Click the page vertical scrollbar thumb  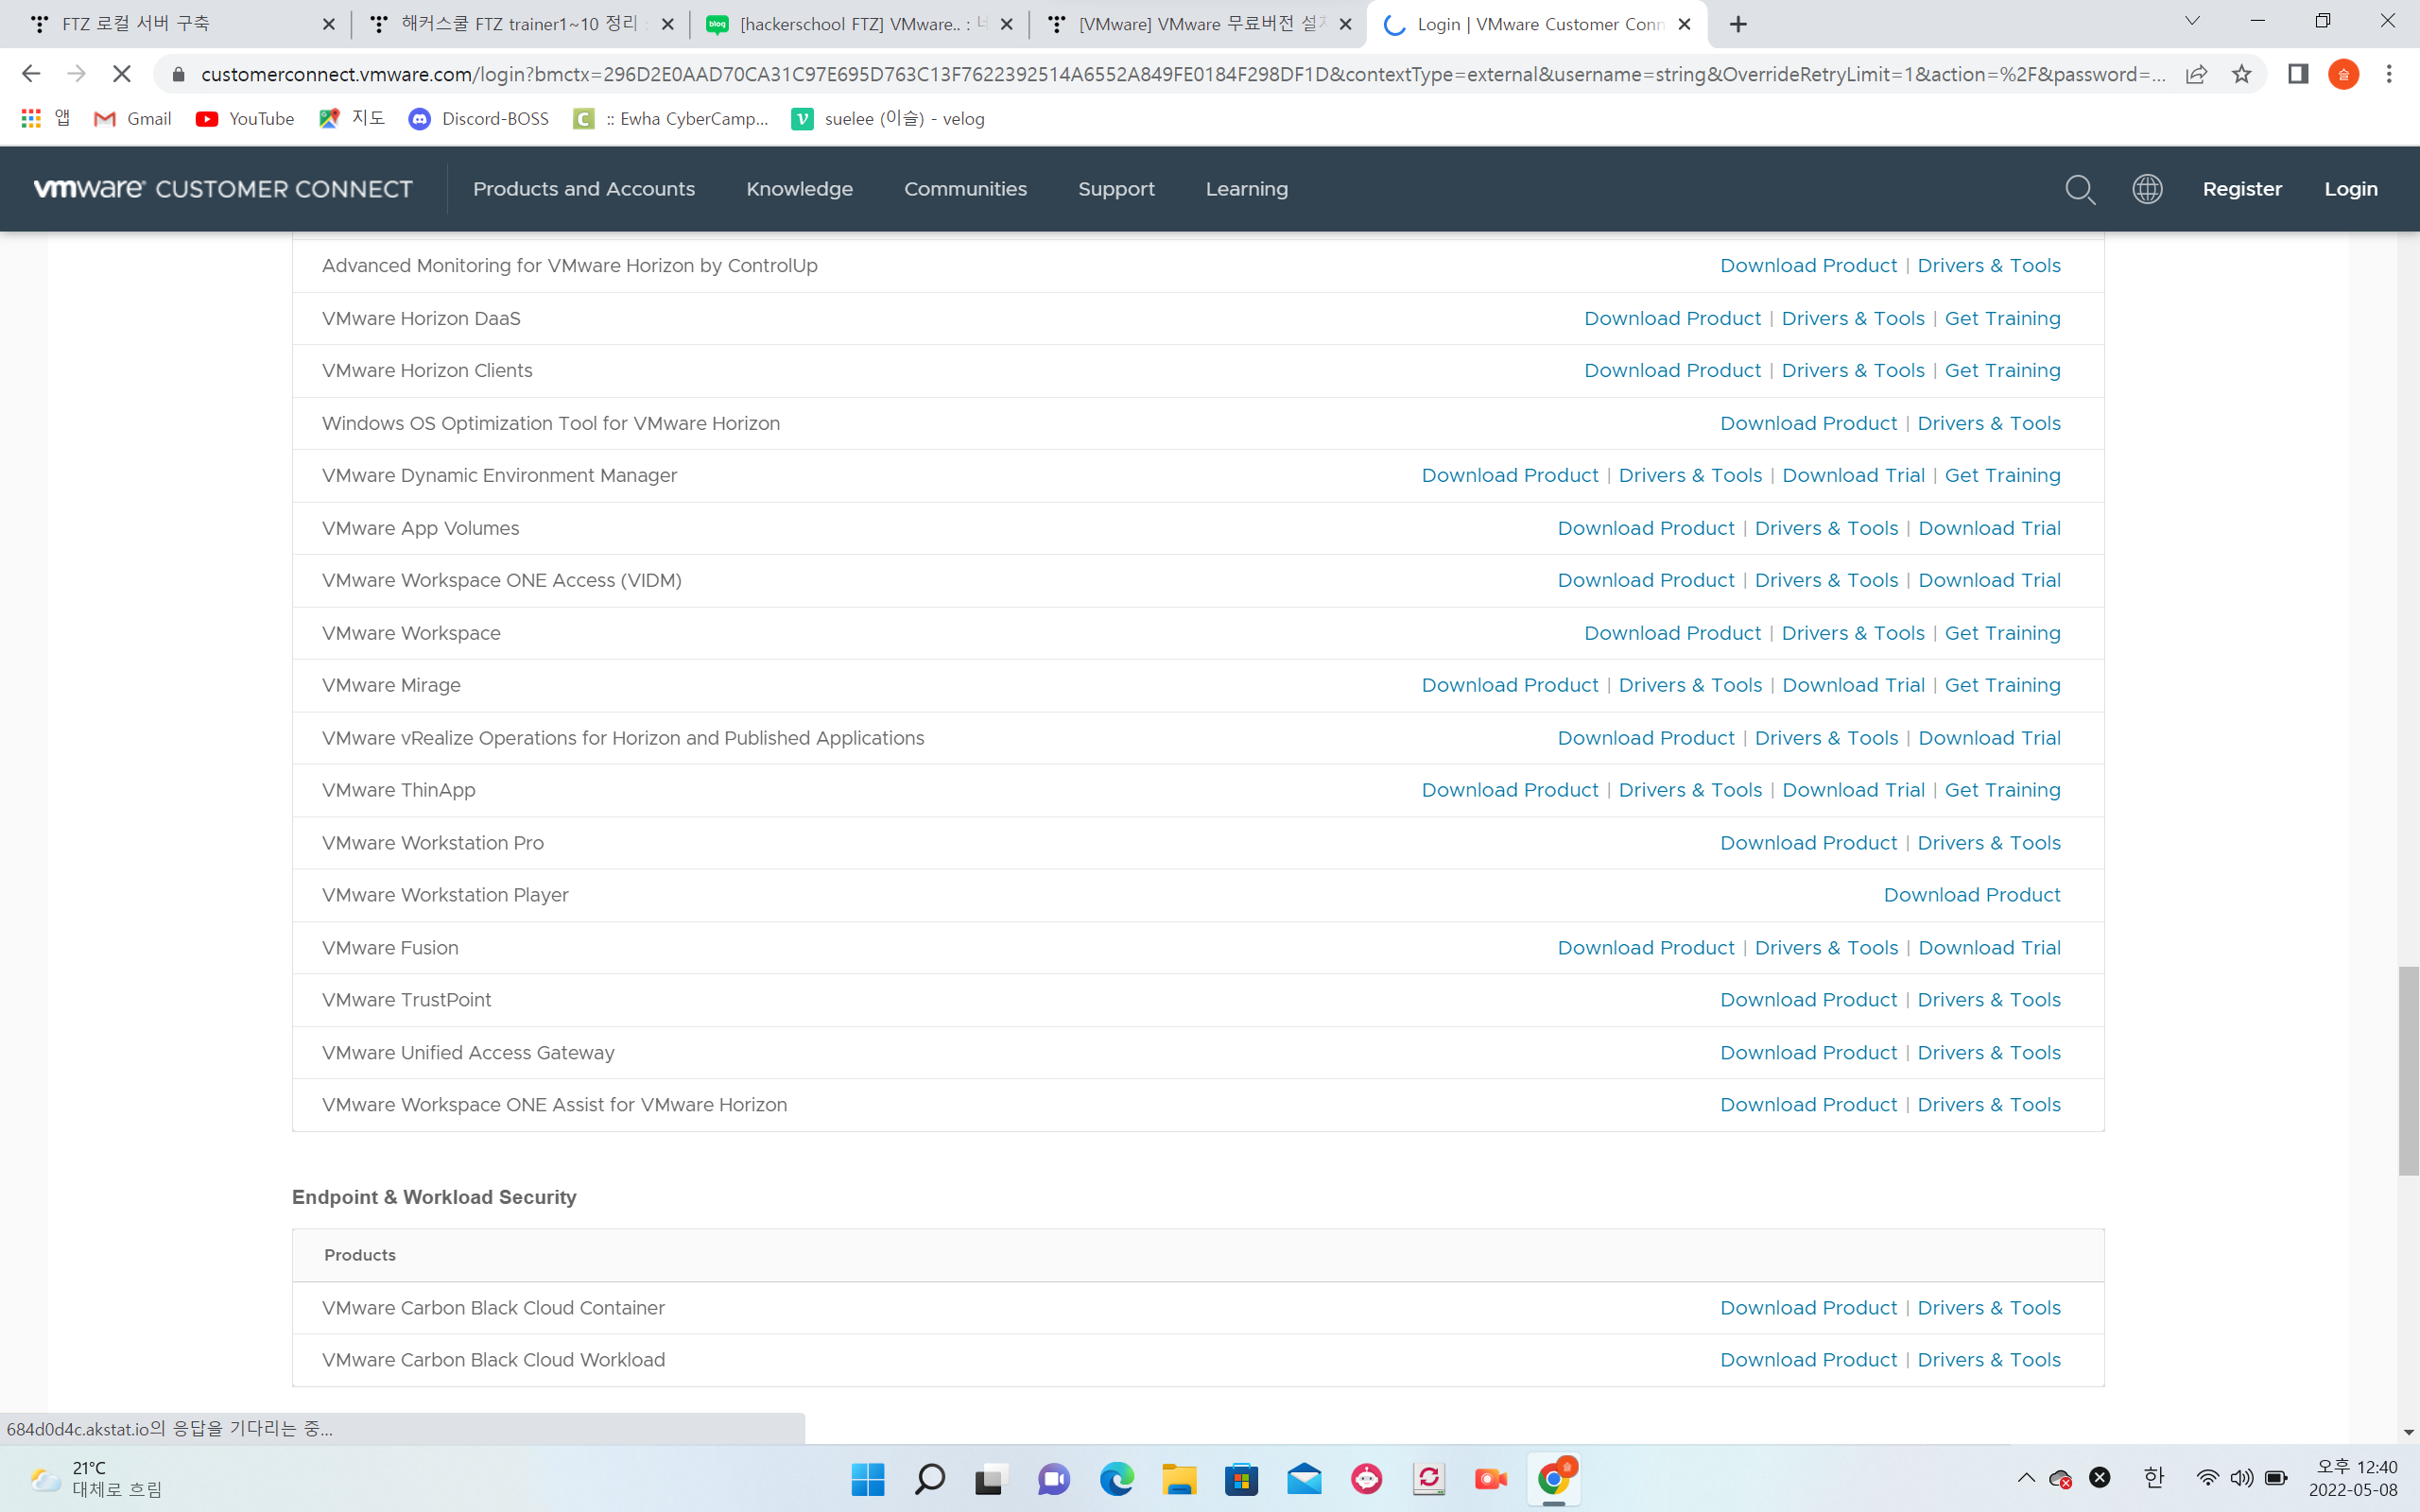point(2408,1070)
